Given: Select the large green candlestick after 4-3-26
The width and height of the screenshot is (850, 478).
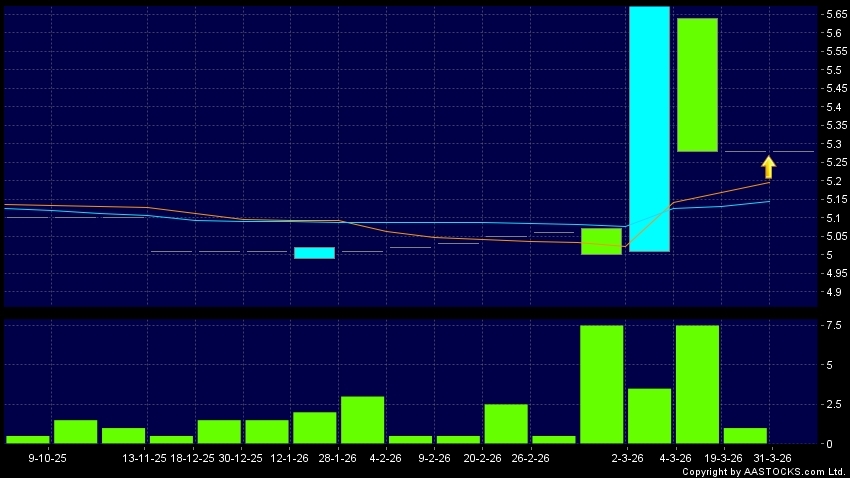Looking at the screenshot, I should [697, 85].
